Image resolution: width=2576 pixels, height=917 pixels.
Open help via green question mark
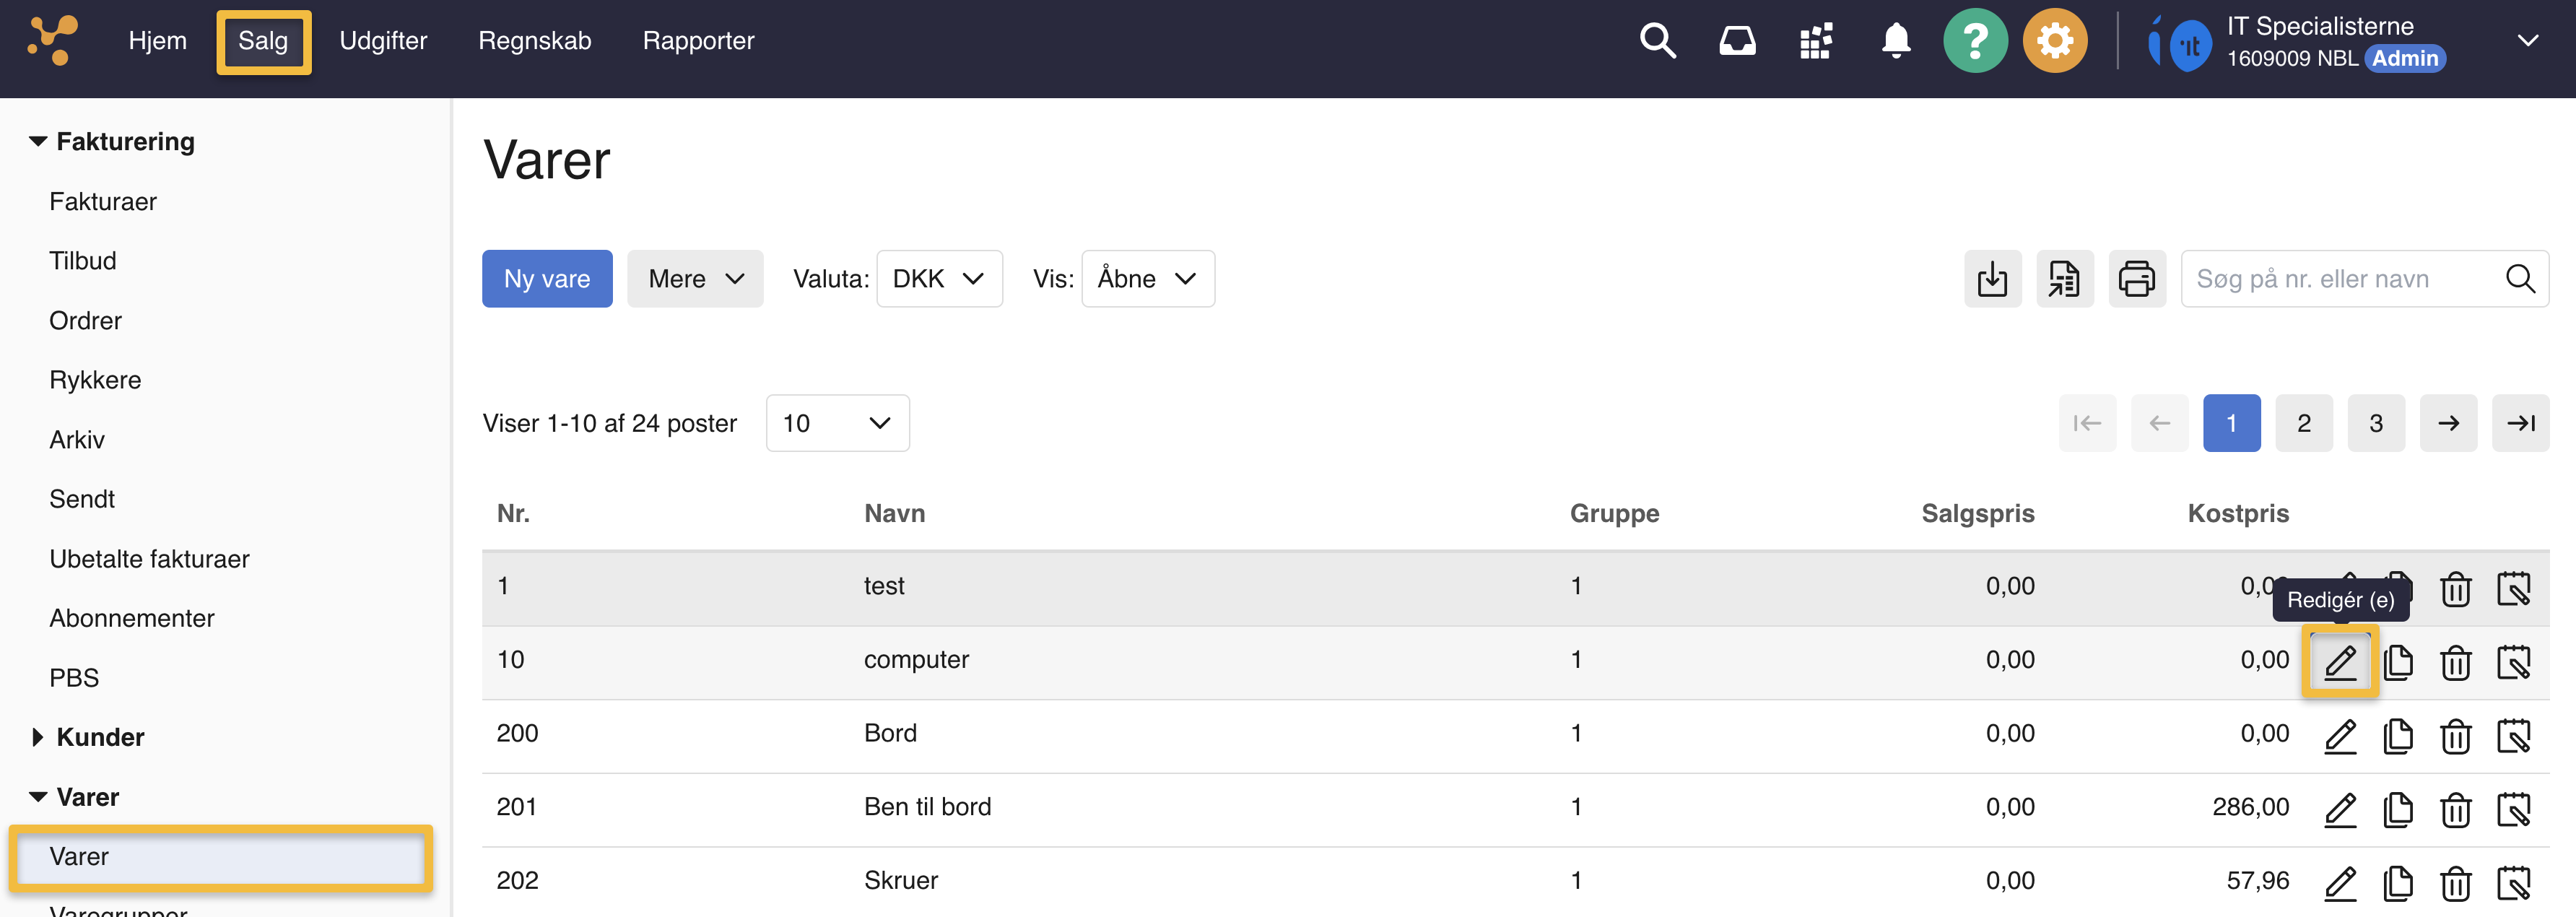pos(1974,41)
